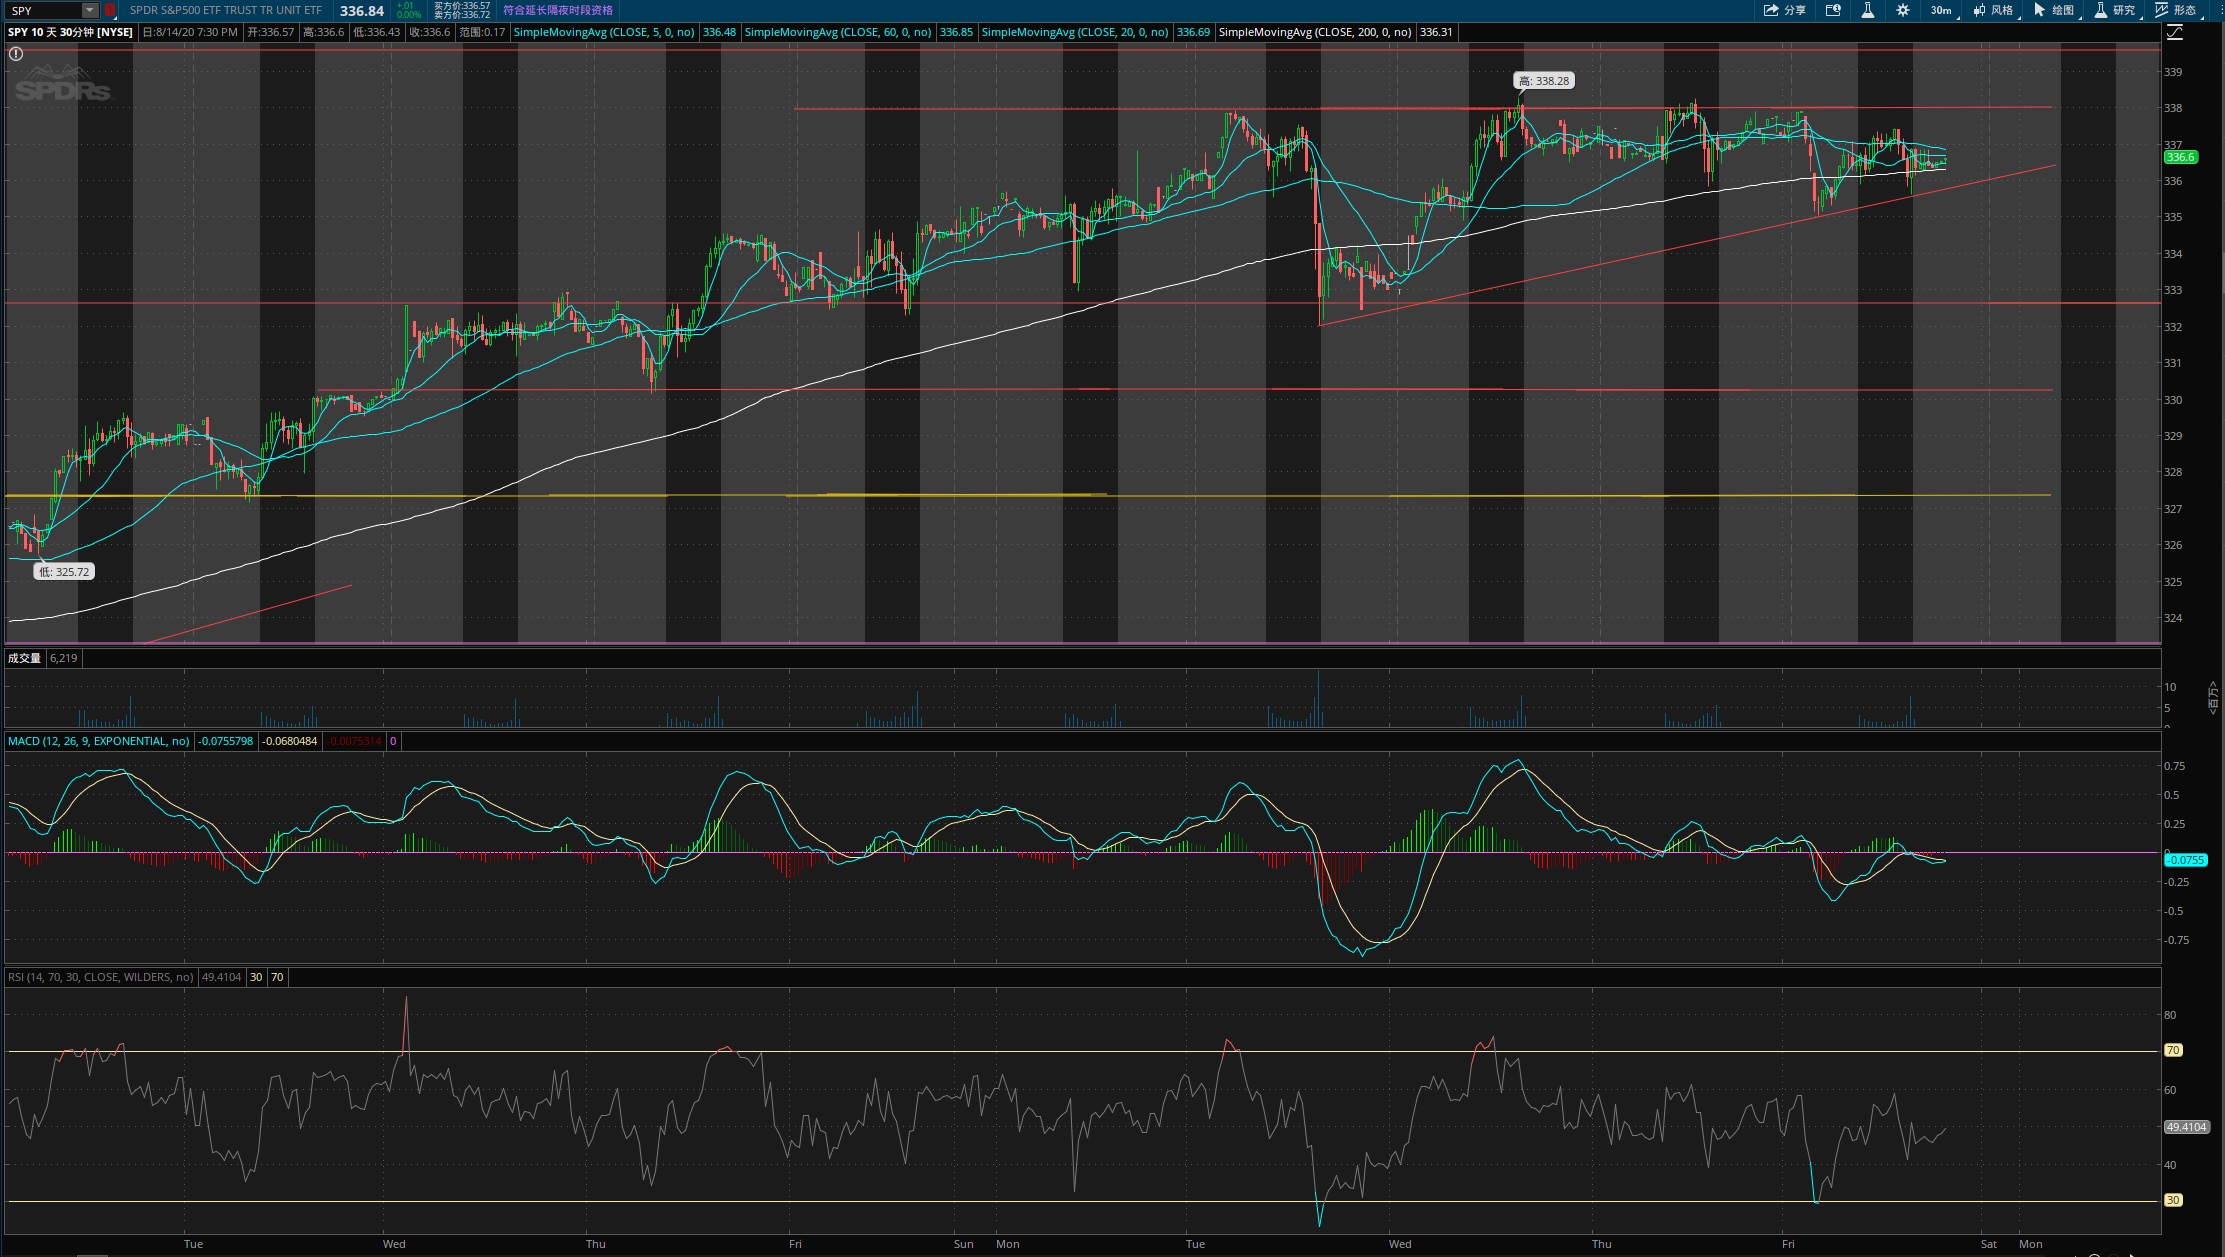Click the red symbol link indicator
Viewport: 2225px width, 1257px height.
110,10
